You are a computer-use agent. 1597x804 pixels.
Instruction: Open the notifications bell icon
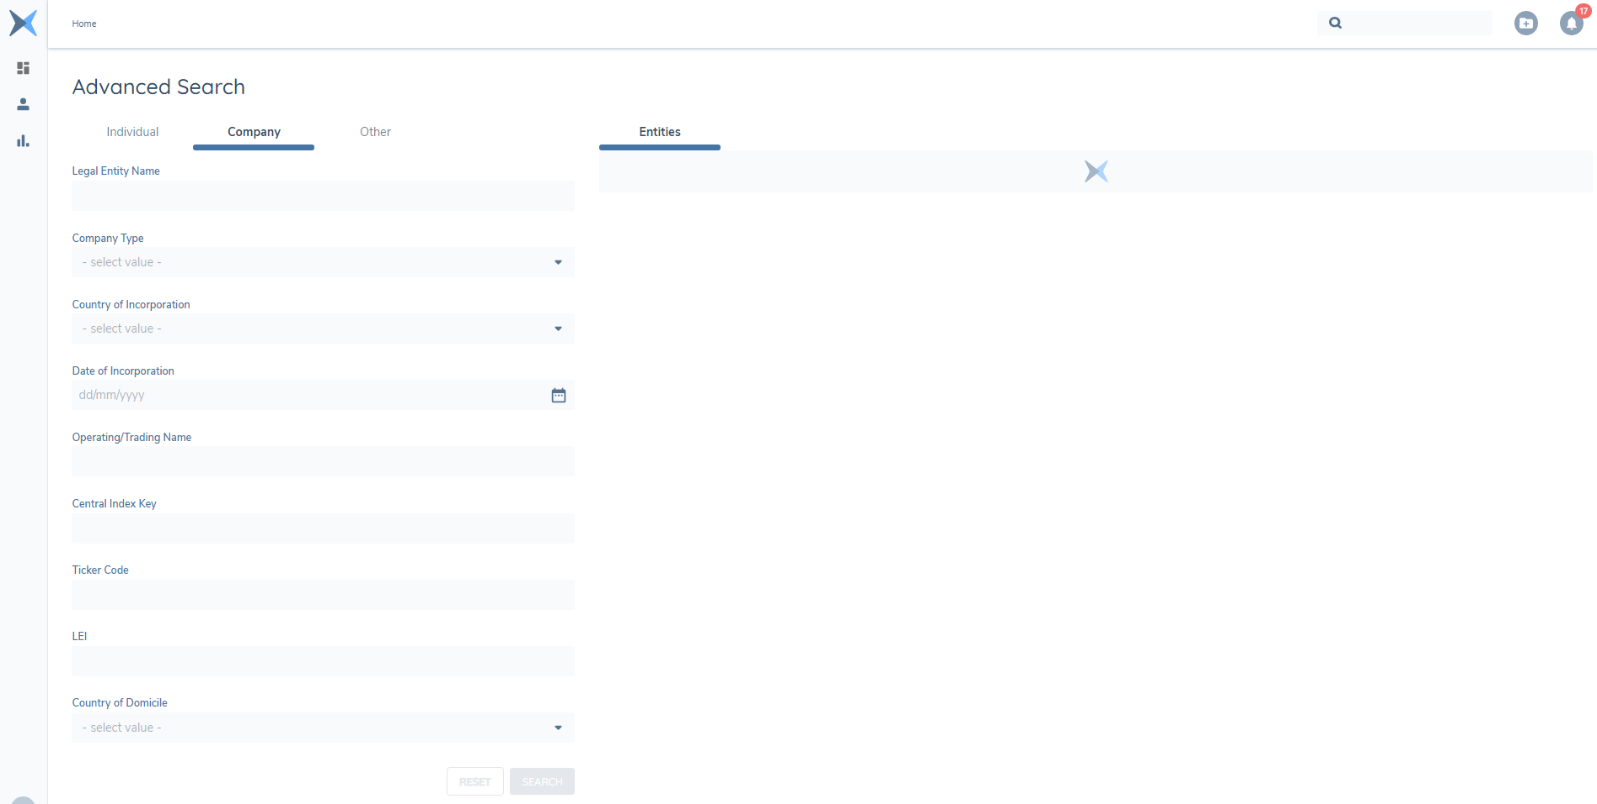click(1571, 23)
